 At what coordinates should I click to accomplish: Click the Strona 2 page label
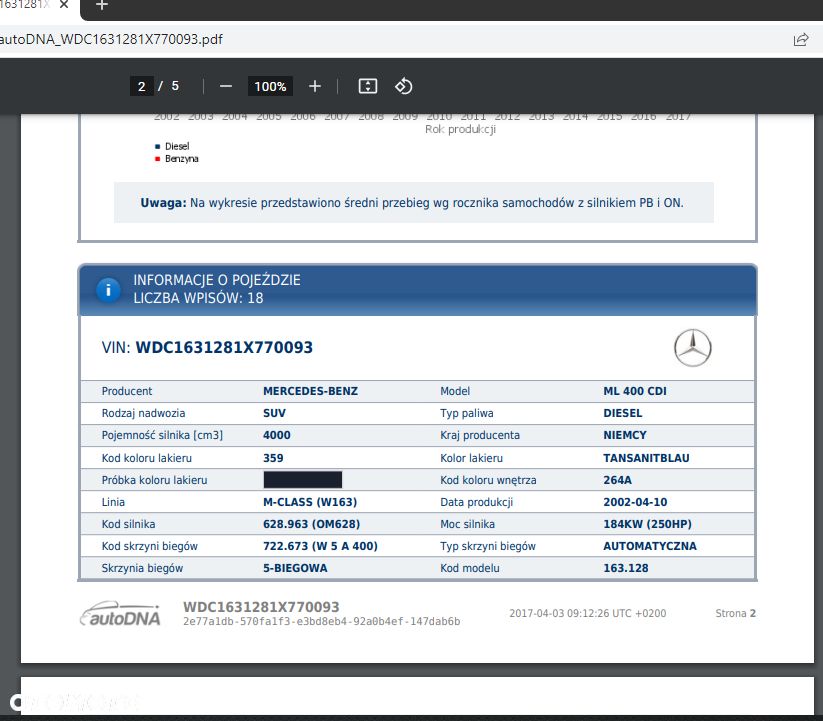[x=735, y=613]
